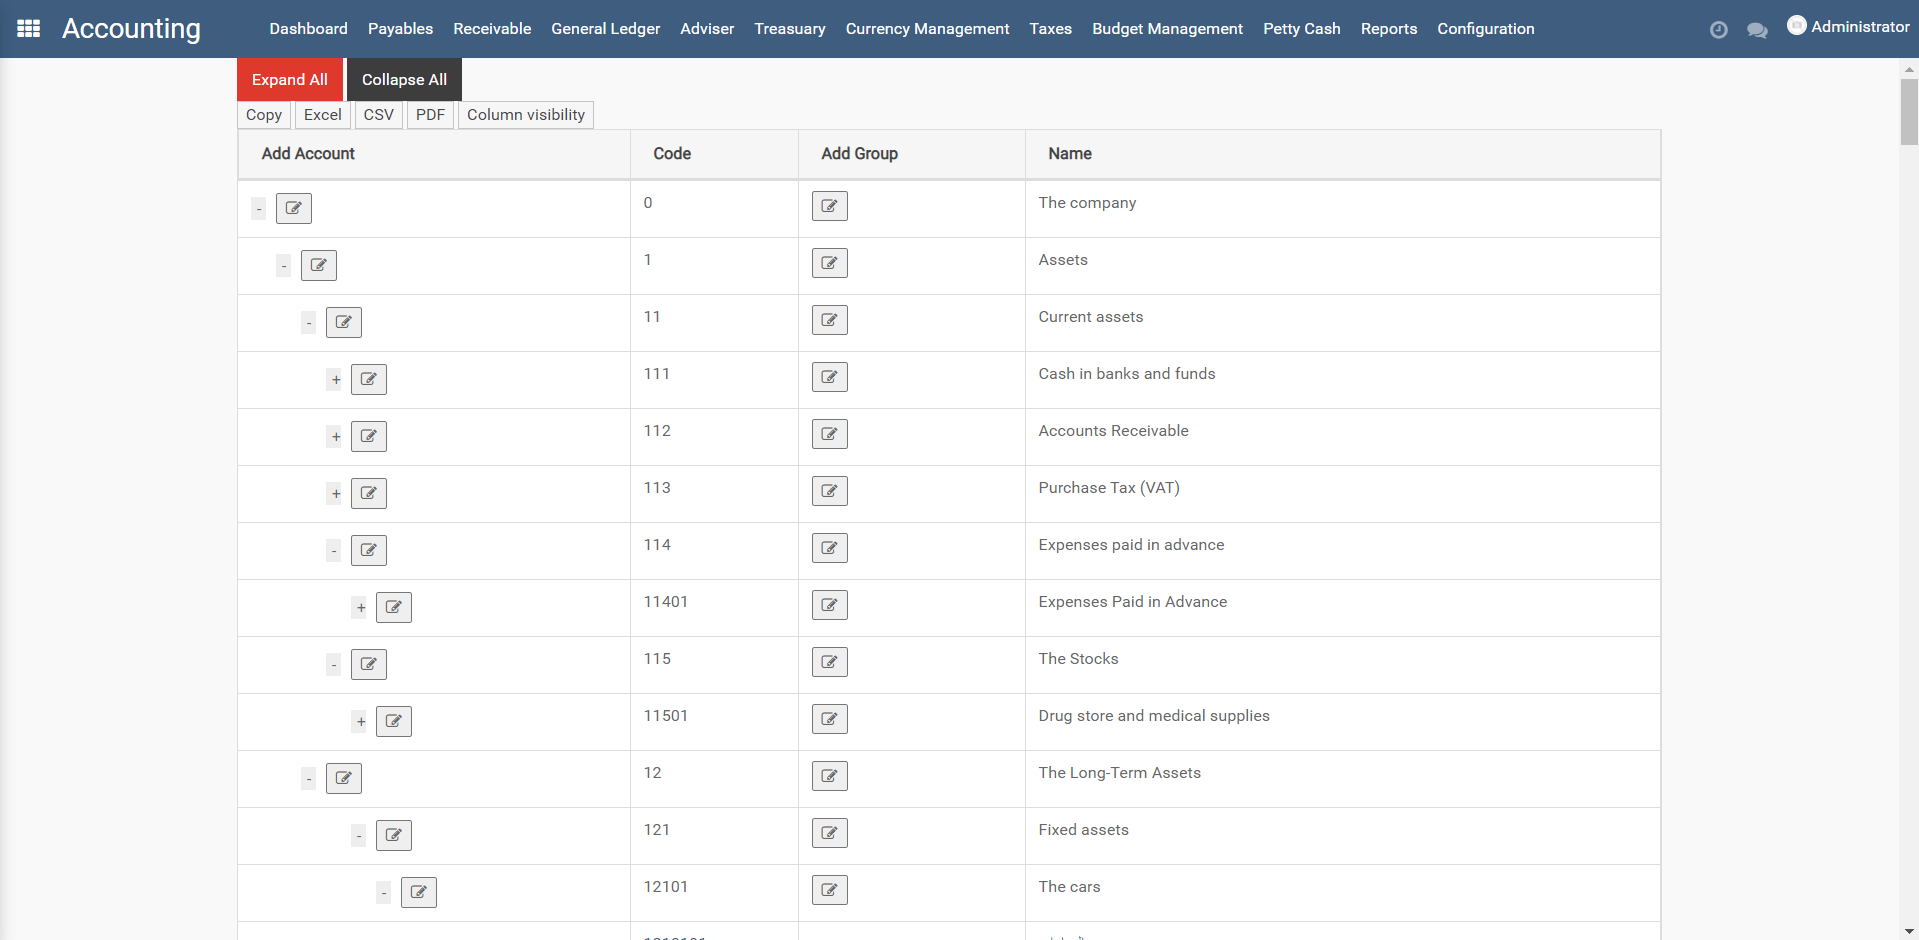Click Add Account edit icon for The cars row
Viewport: 1919px width, 940px height.
[419, 892]
